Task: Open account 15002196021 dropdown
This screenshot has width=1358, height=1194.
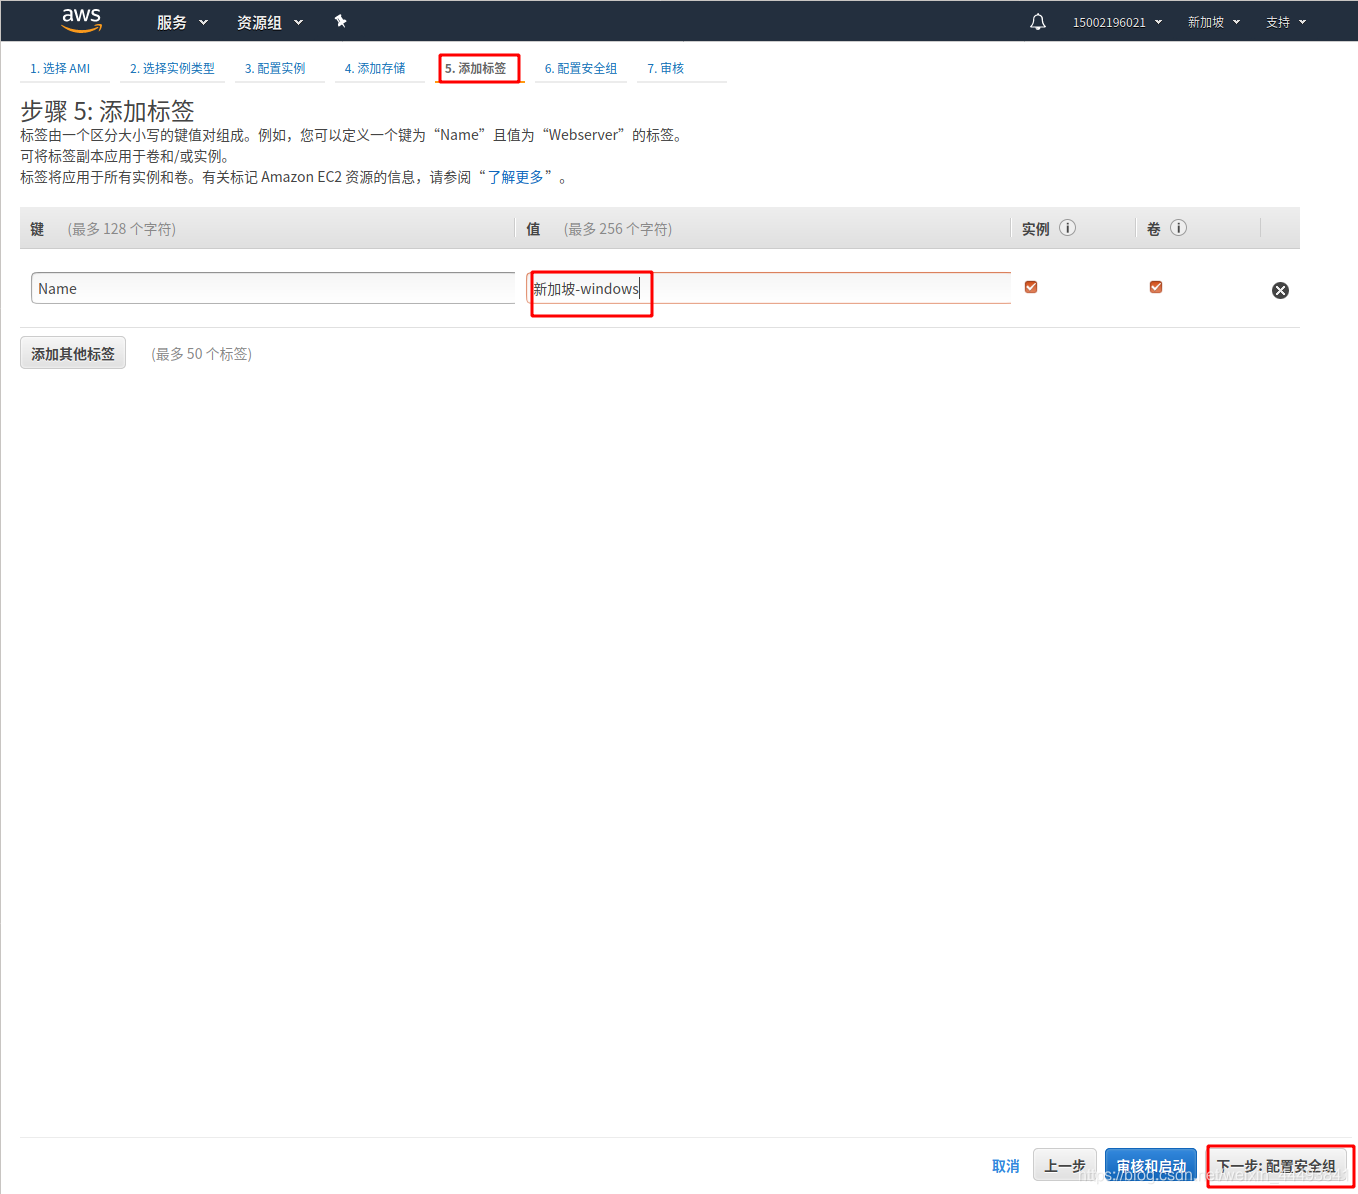Action: point(1117,22)
